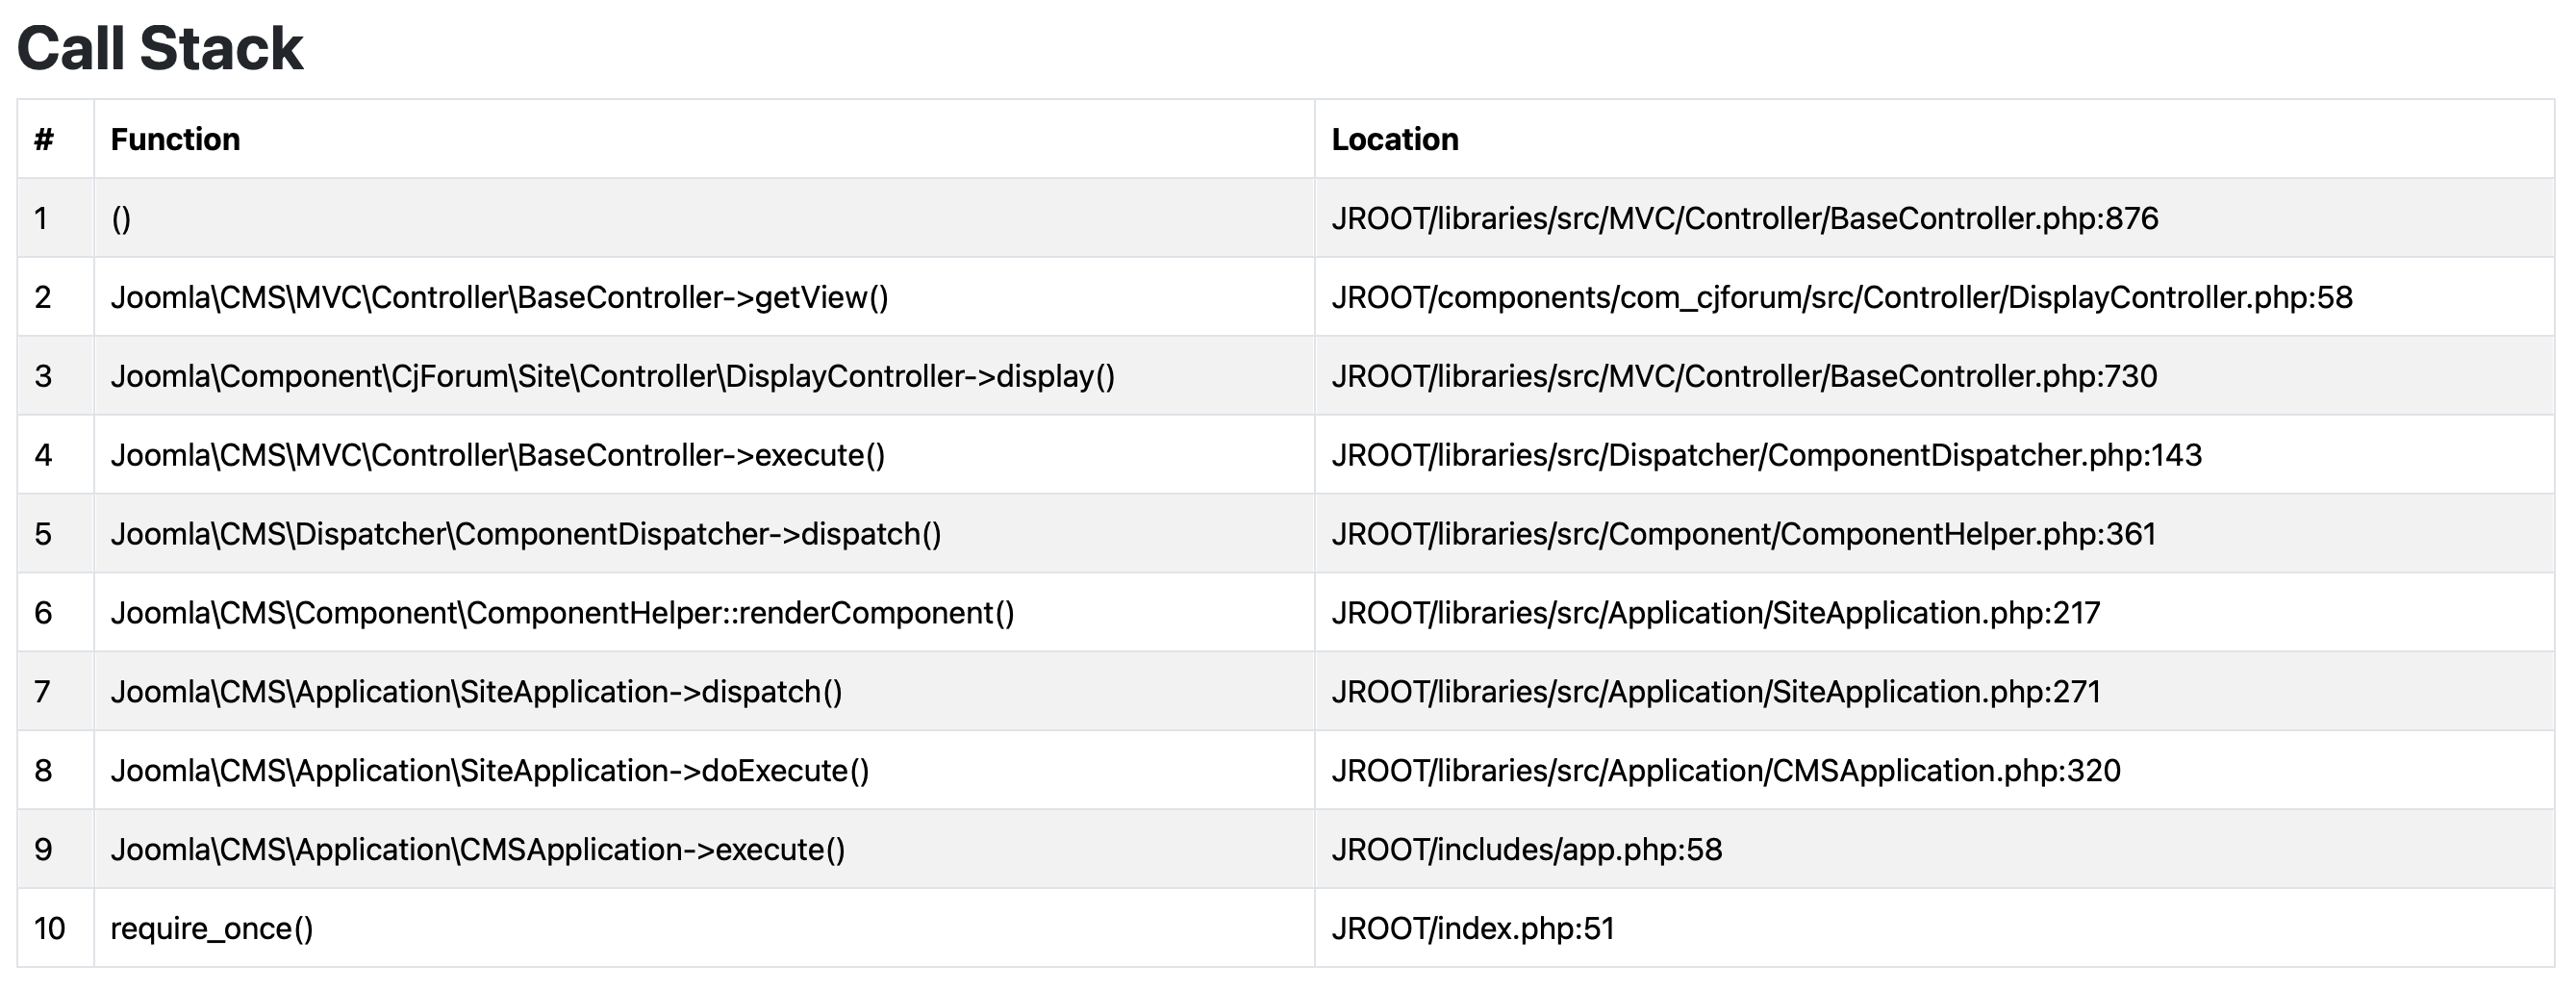This screenshot has width=2576, height=991.
Task: Click the SiteApplication->doExecute() function entry
Action: (489, 771)
